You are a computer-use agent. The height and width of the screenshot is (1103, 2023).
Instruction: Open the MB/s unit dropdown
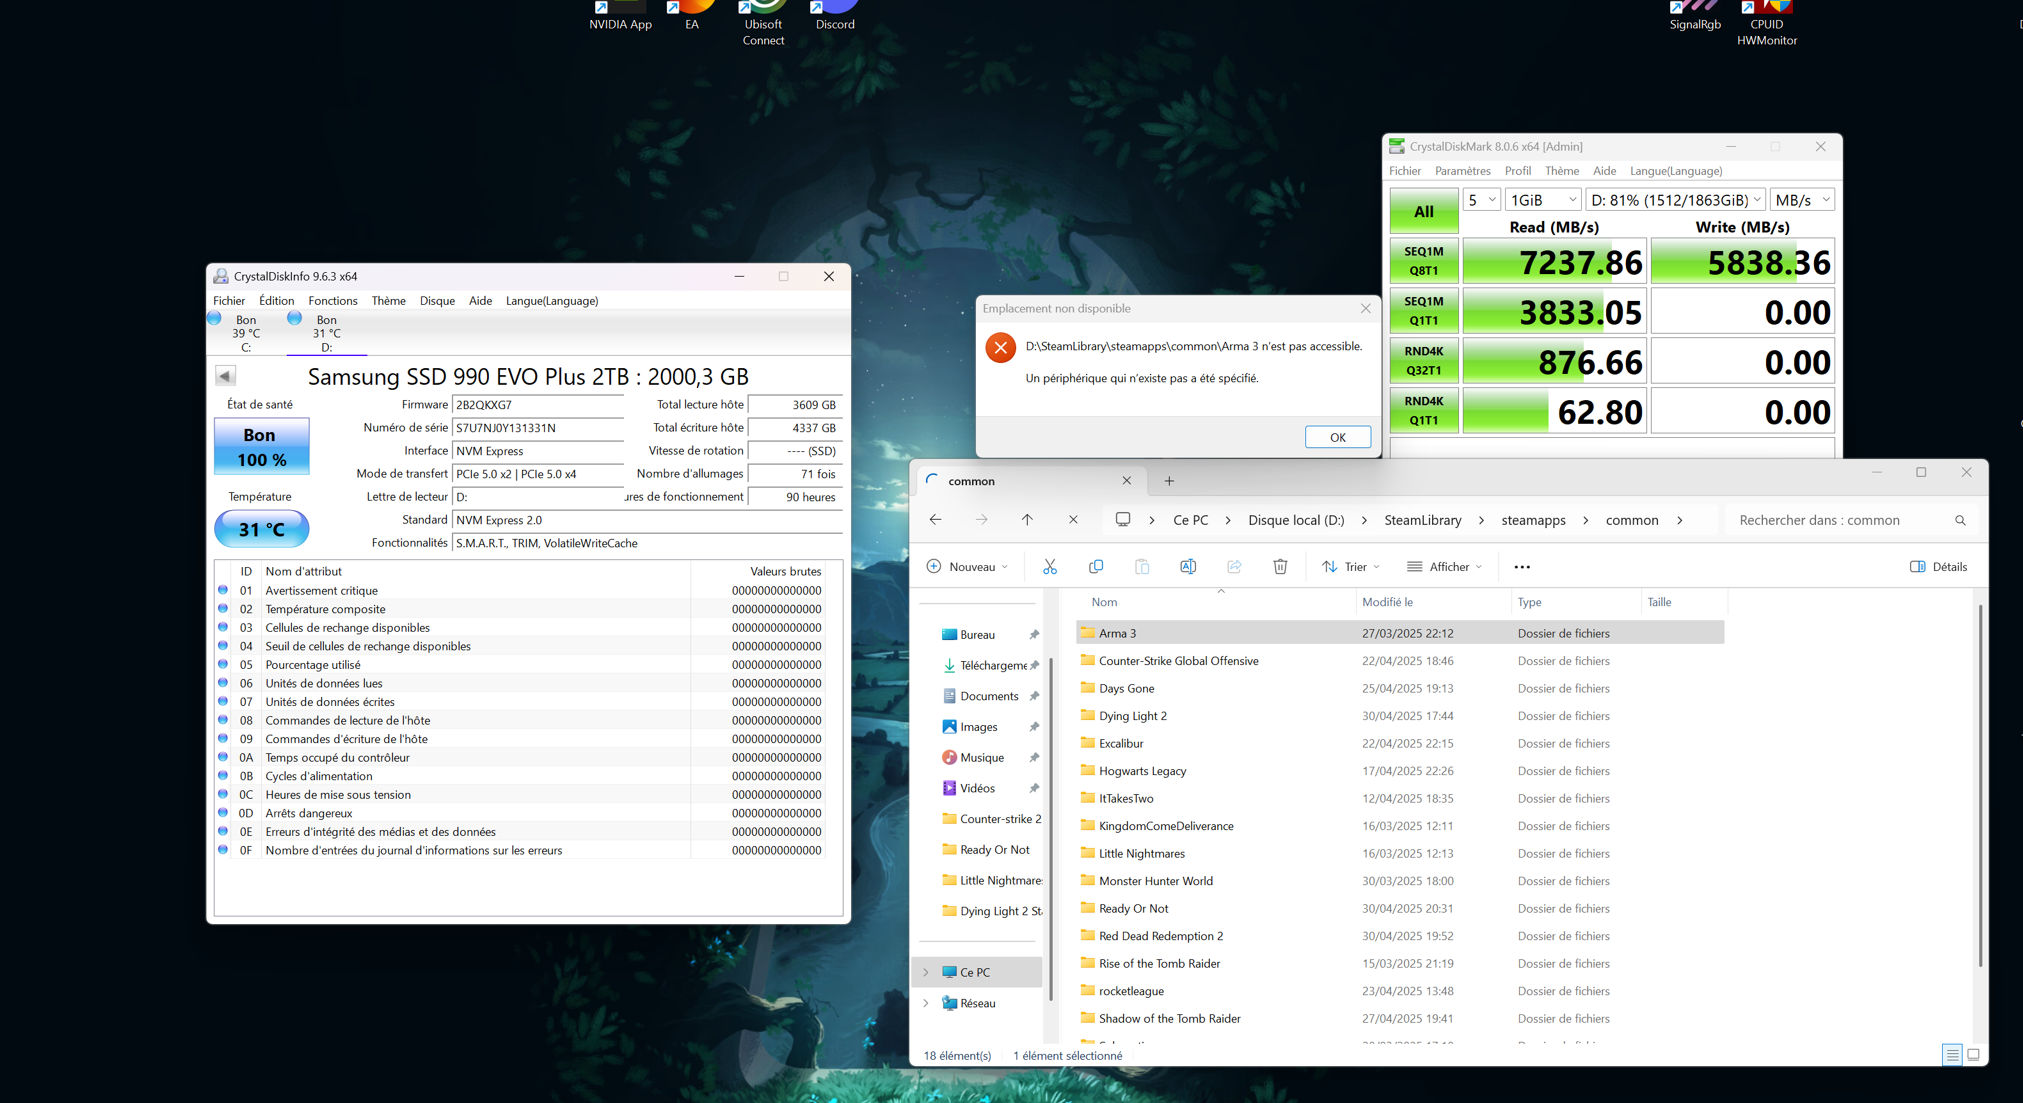1802,200
